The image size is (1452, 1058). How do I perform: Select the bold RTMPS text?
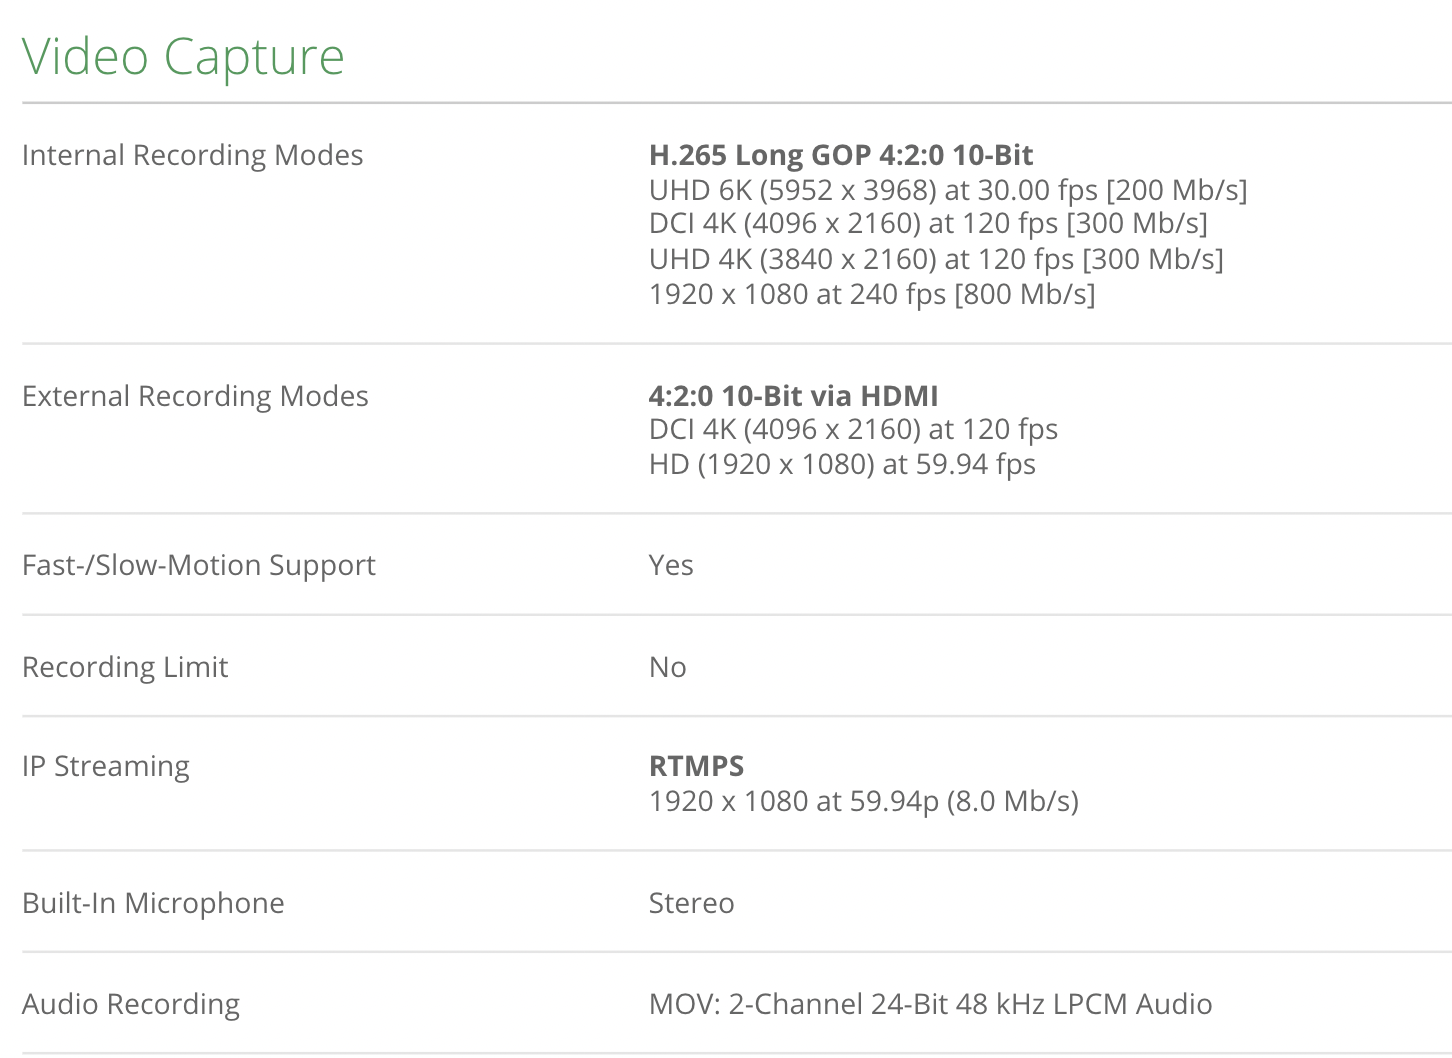[696, 766]
